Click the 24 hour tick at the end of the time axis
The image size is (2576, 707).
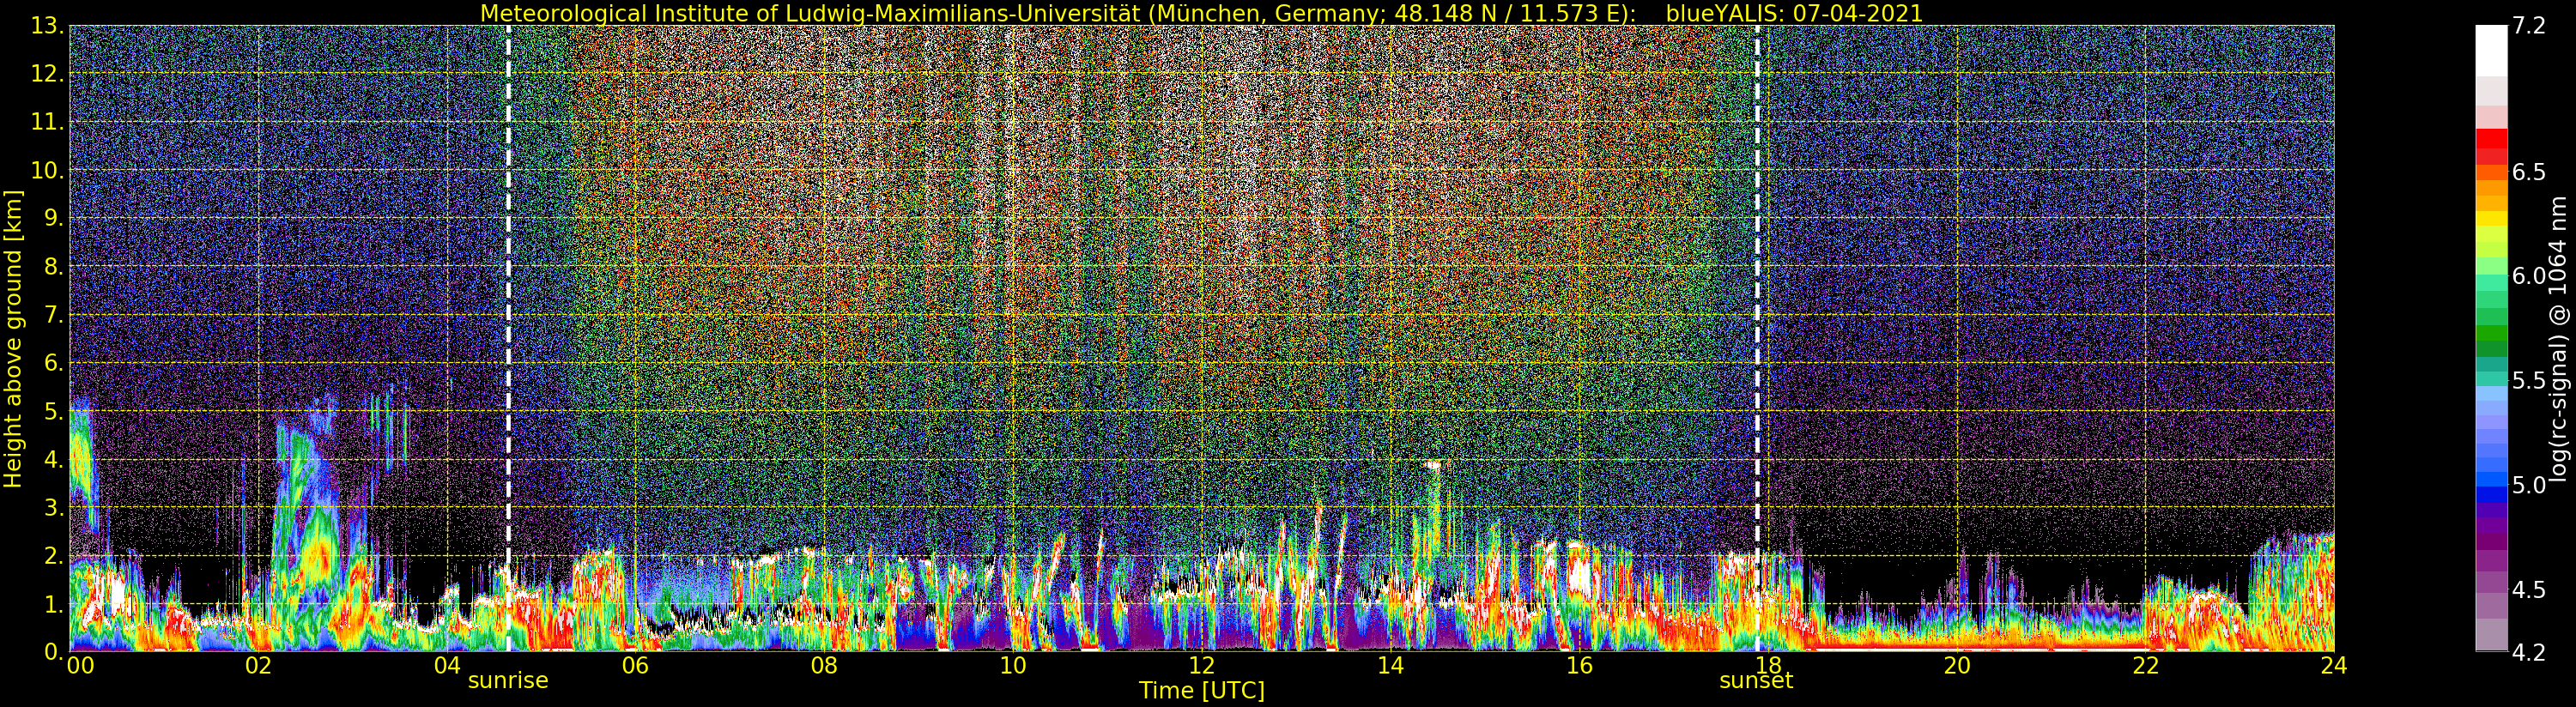[2334, 666]
